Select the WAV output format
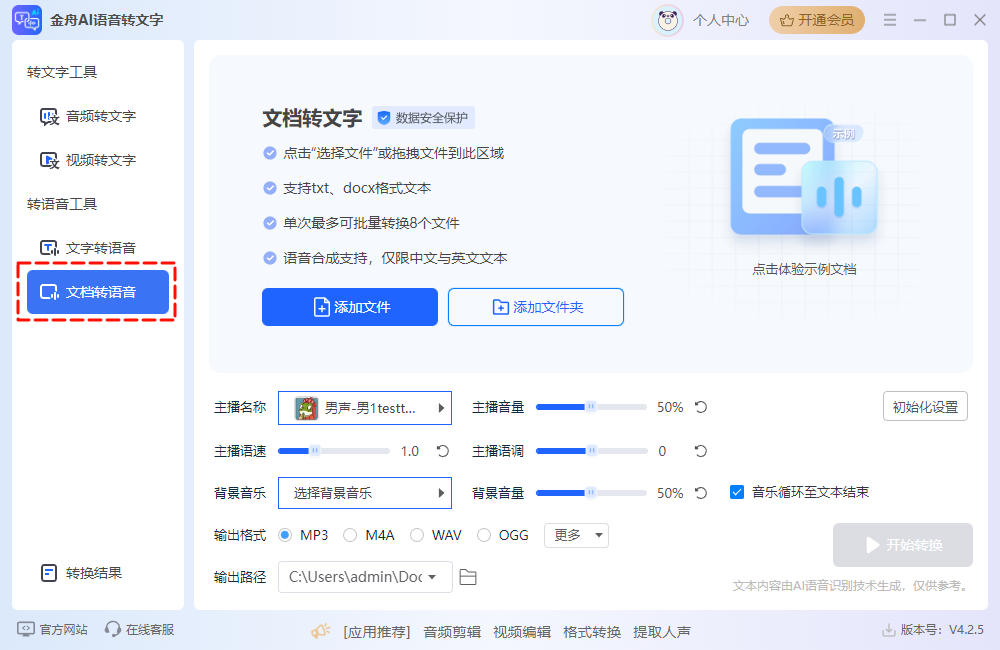This screenshot has height=650, width=1000. (x=416, y=535)
